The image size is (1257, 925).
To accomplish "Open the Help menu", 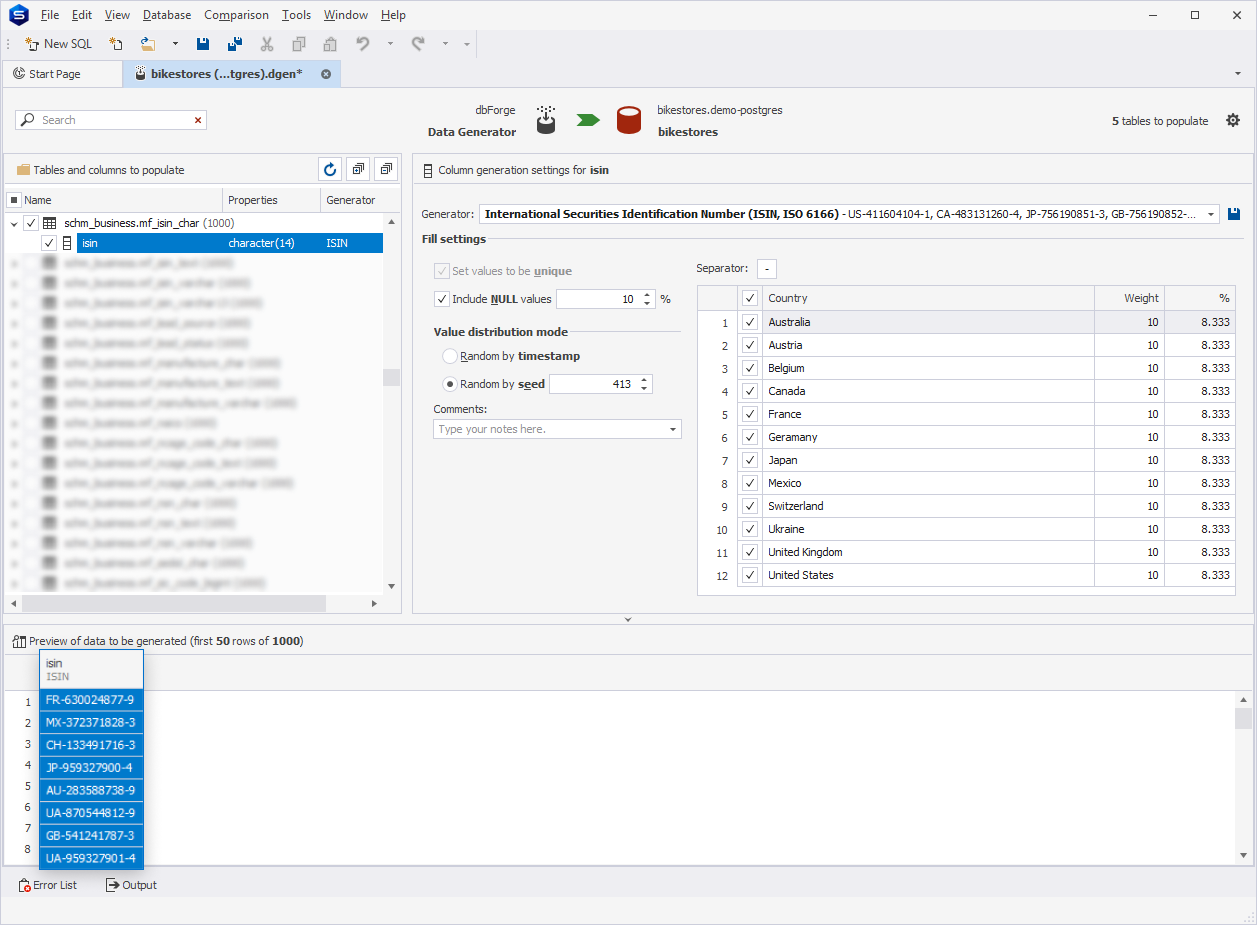I will 393,15.
